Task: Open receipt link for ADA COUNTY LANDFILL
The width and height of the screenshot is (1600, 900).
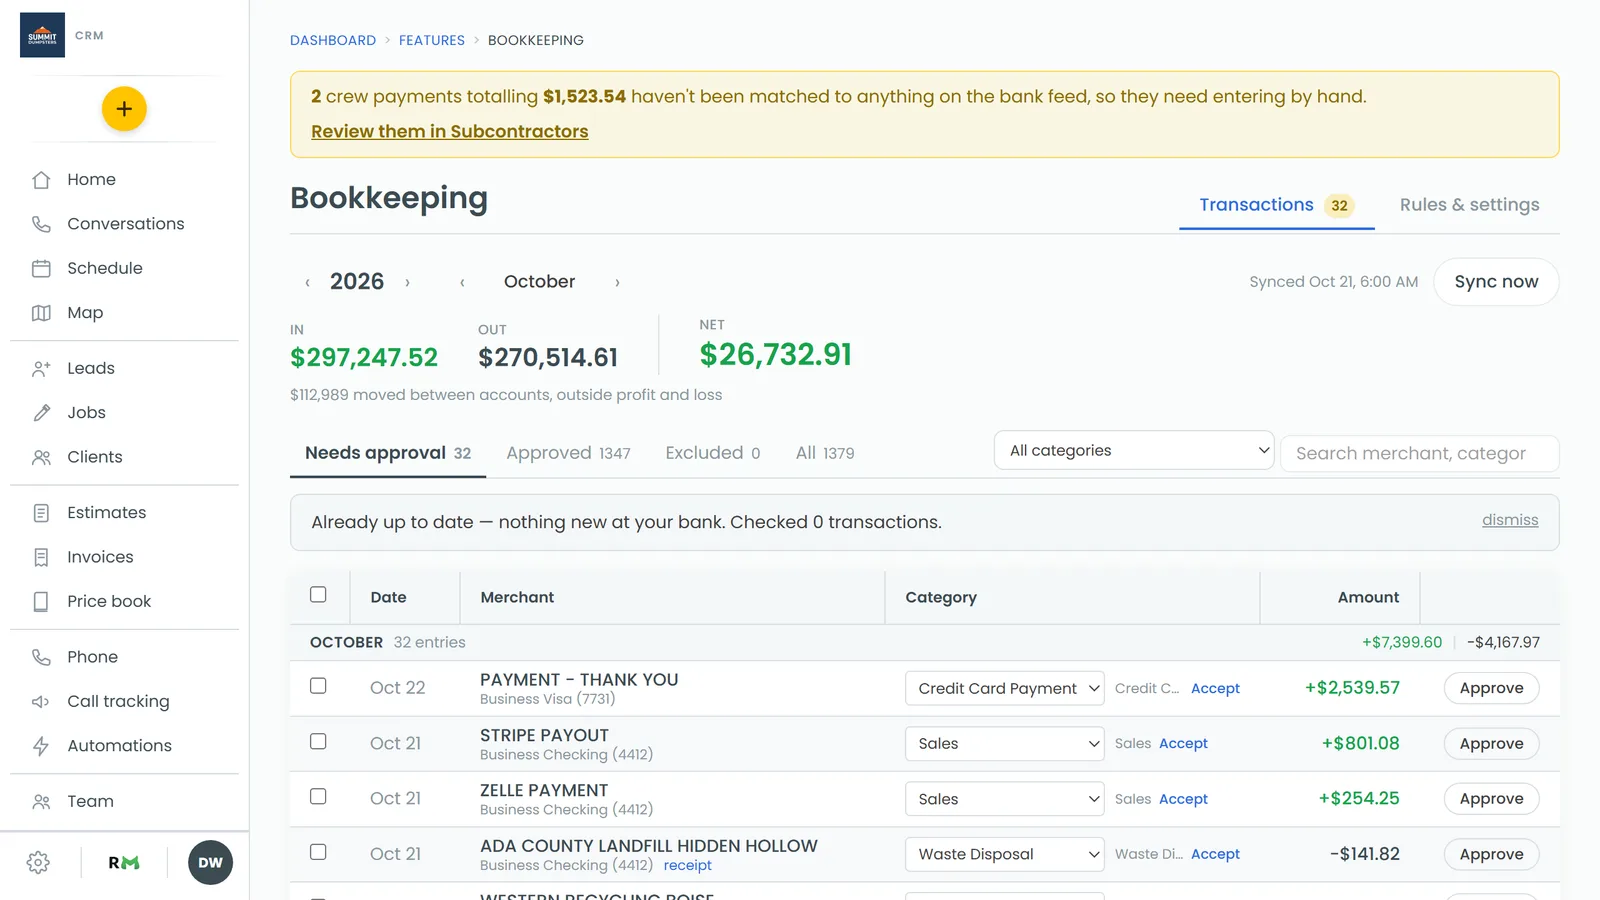Action: coord(688,866)
